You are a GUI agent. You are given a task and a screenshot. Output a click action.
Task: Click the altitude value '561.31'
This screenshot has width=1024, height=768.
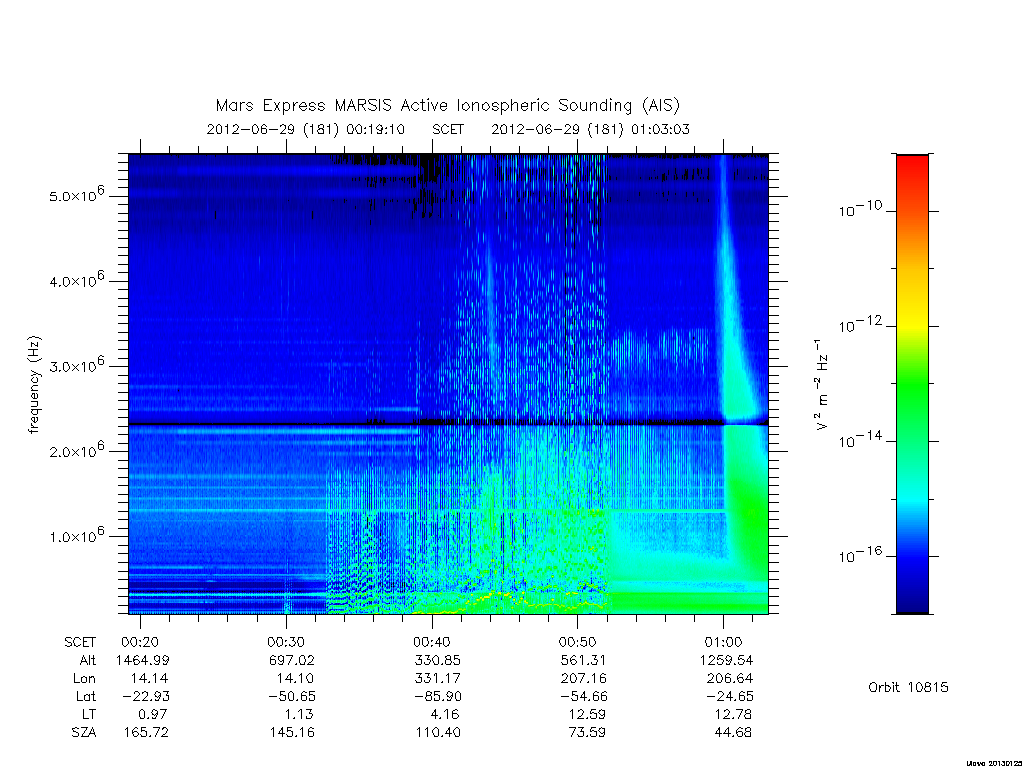[584, 660]
